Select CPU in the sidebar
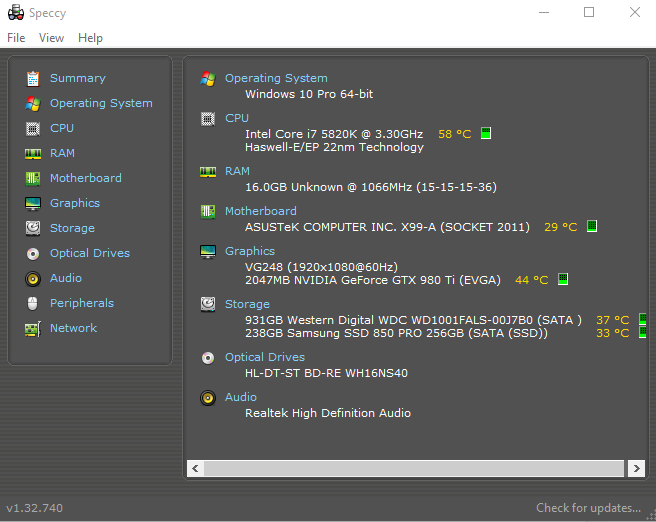Screen dimensions: 656x522 (x=62, y=128)
